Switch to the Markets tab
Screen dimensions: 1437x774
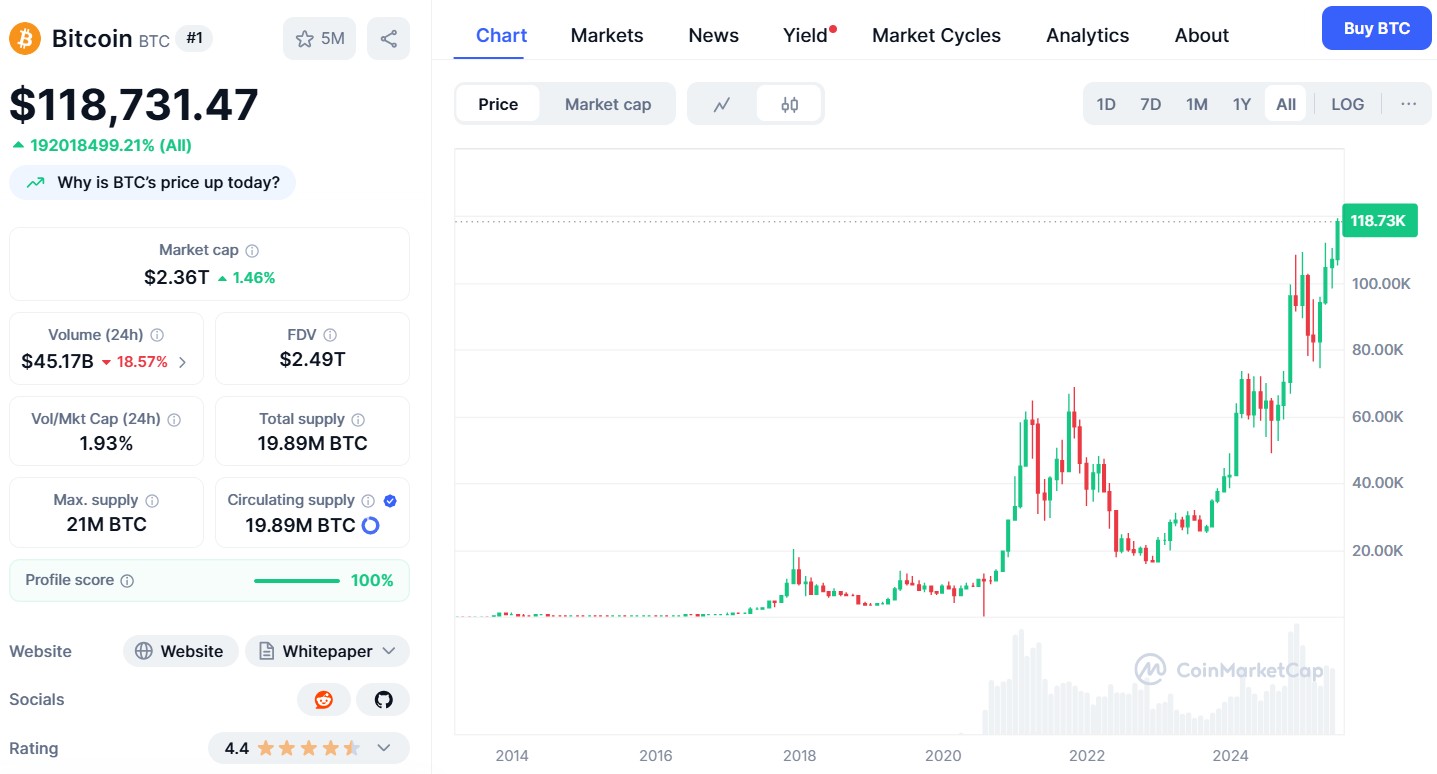click(606, 35)
